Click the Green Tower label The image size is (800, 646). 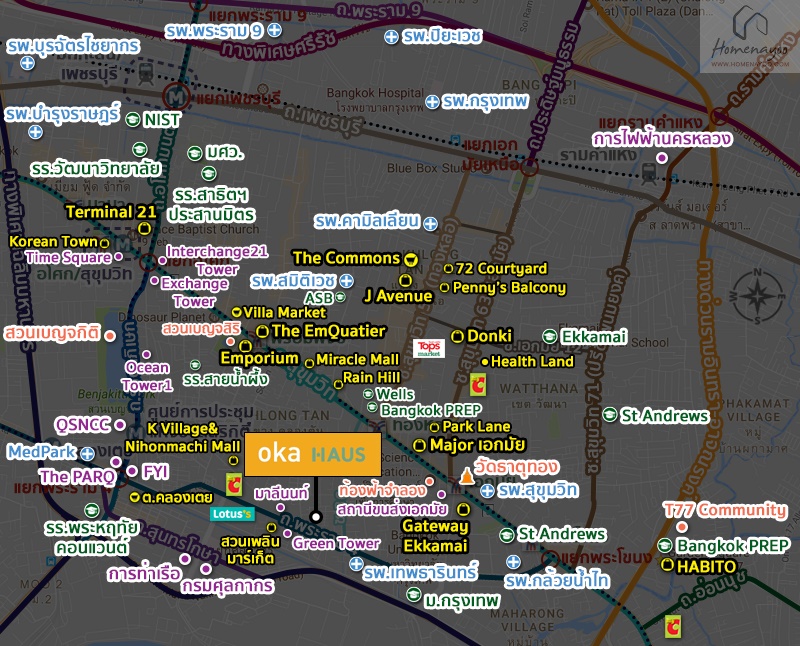(x=336, y=543)
